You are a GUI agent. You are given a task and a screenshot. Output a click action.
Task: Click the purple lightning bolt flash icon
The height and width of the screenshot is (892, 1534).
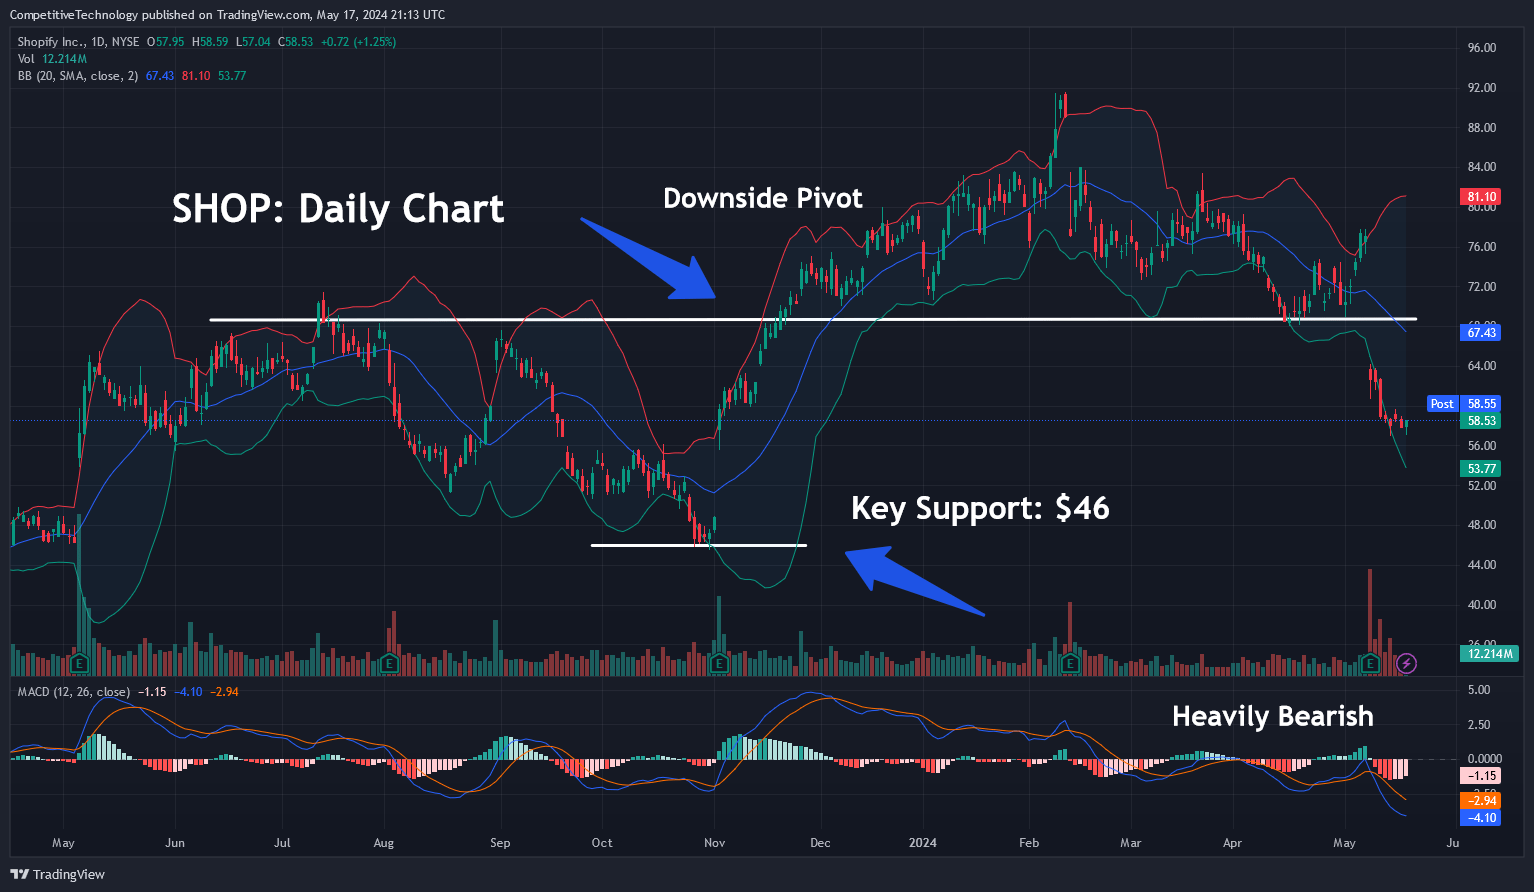[x=1406, y=663]
